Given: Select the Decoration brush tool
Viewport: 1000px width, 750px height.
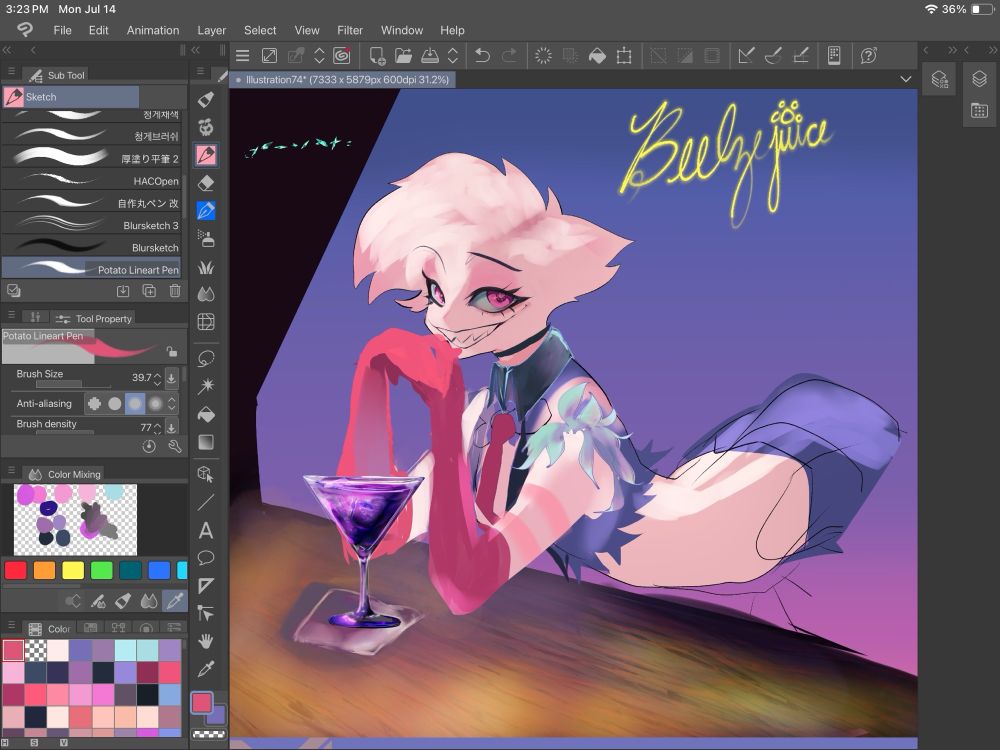Looking at the screenshot, I should click(206, 267).
